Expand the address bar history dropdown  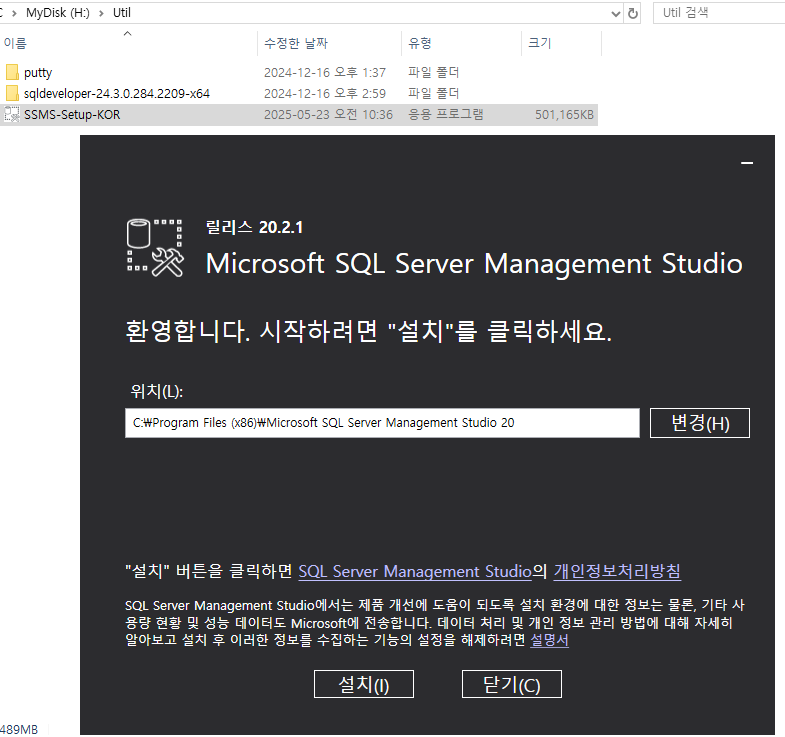(616, 14)
